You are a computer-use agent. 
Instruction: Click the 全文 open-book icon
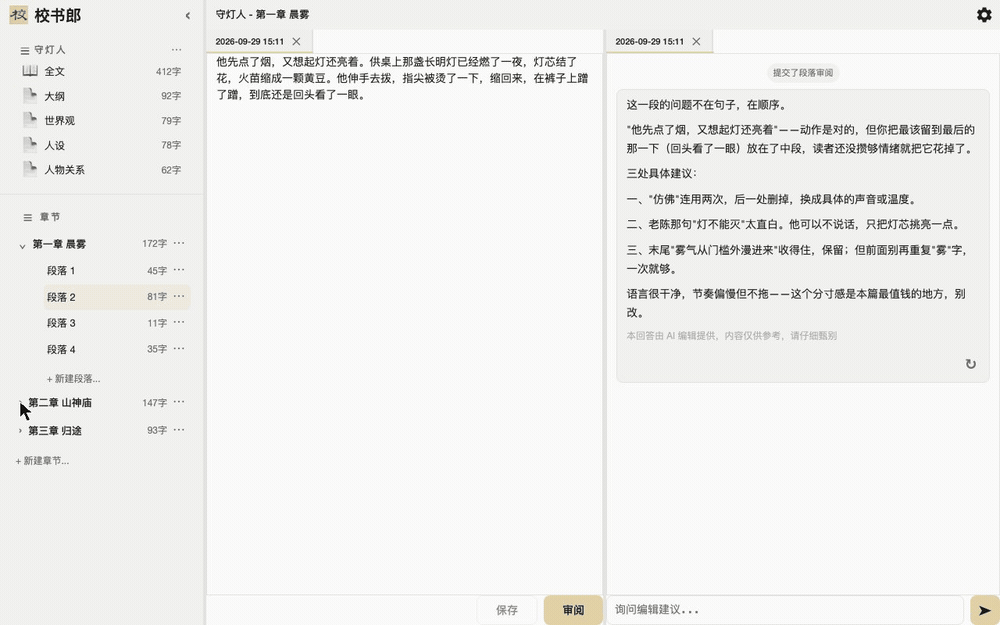click(x=30, y=71)
